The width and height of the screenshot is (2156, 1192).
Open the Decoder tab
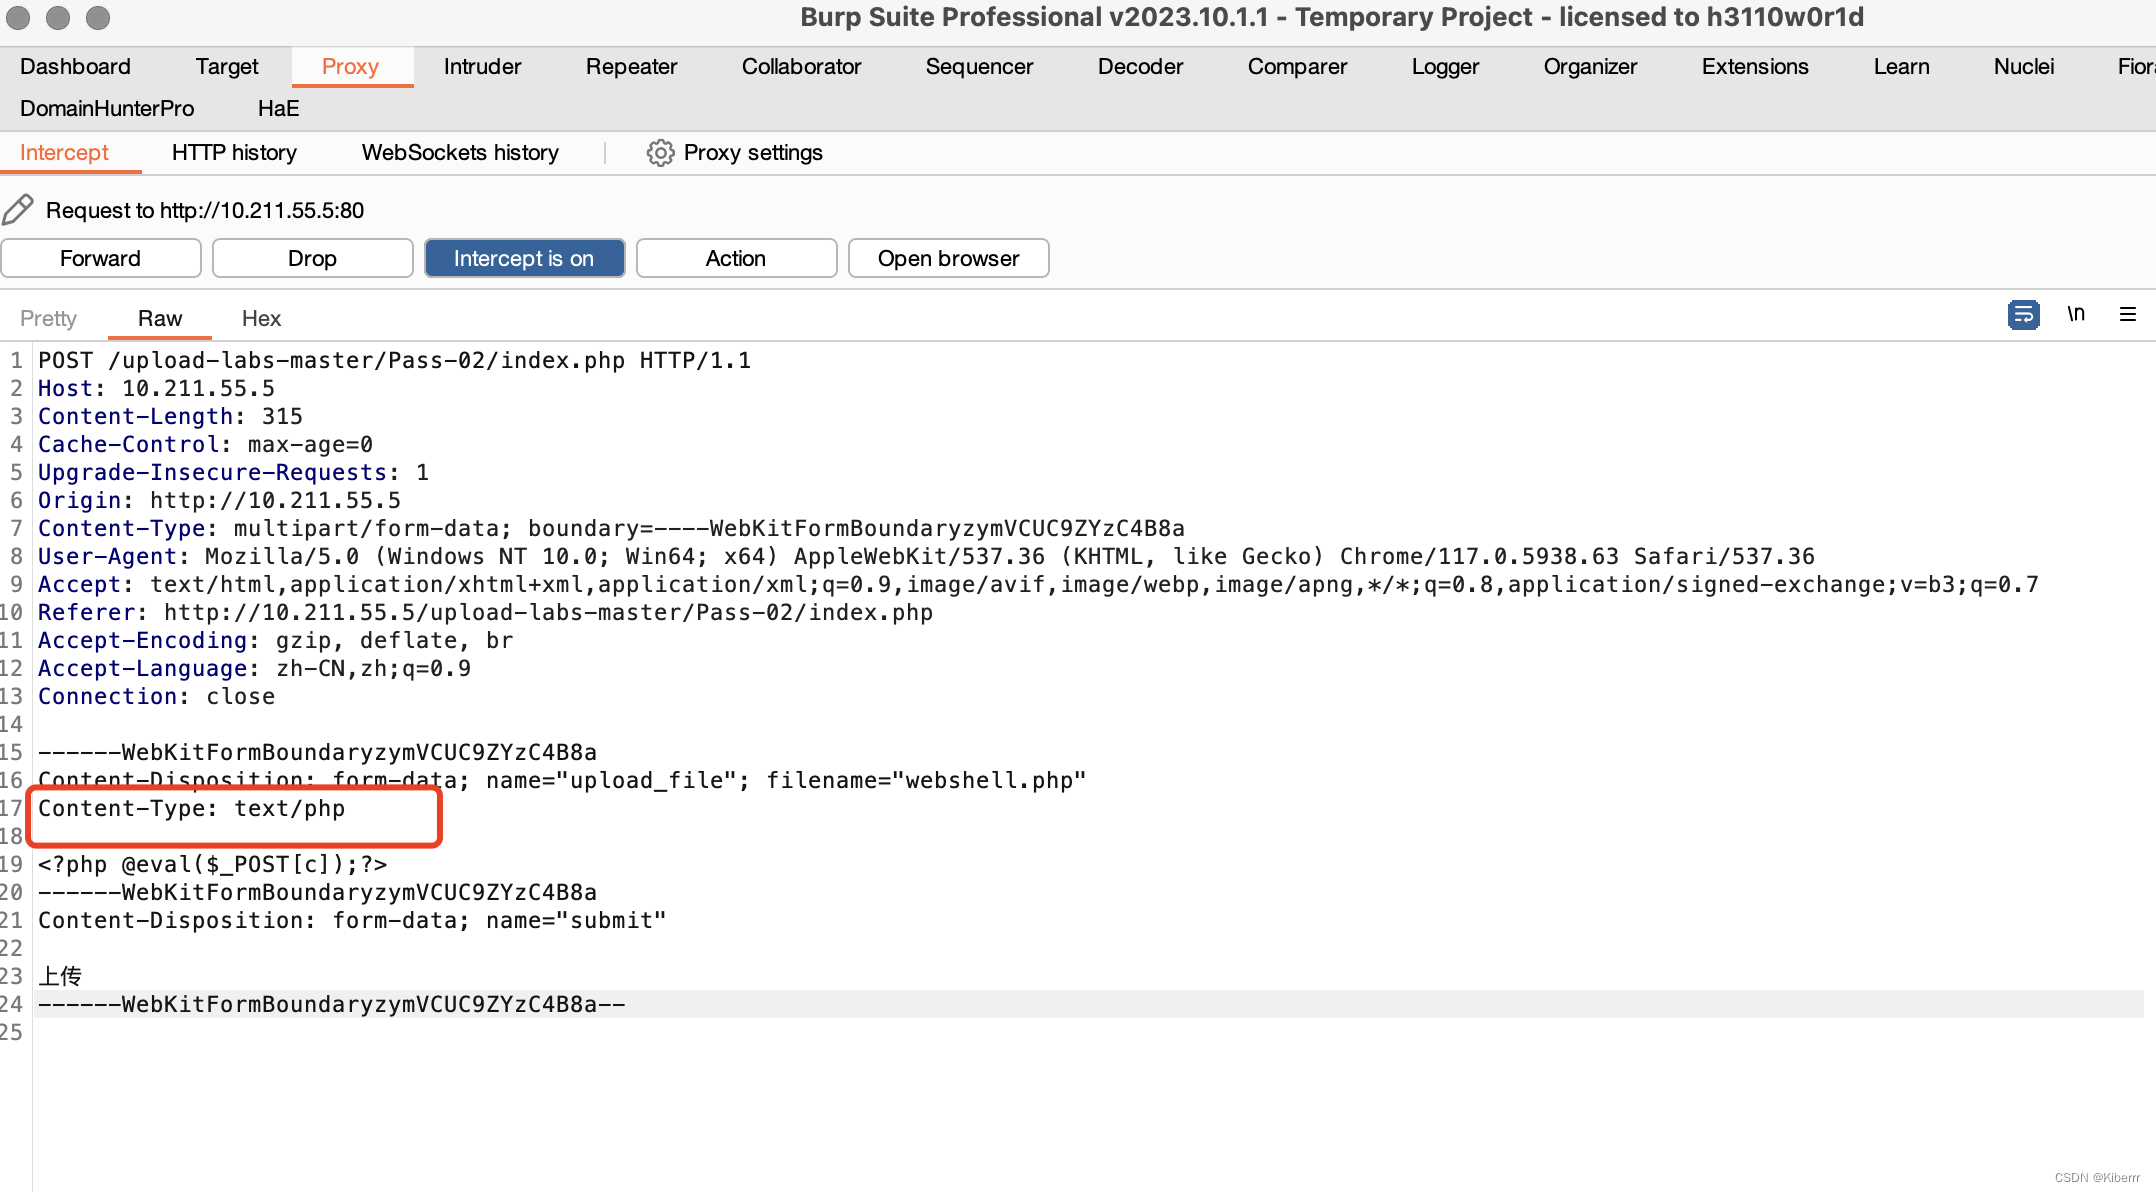pyautogui.click(x=1140, y=67)
